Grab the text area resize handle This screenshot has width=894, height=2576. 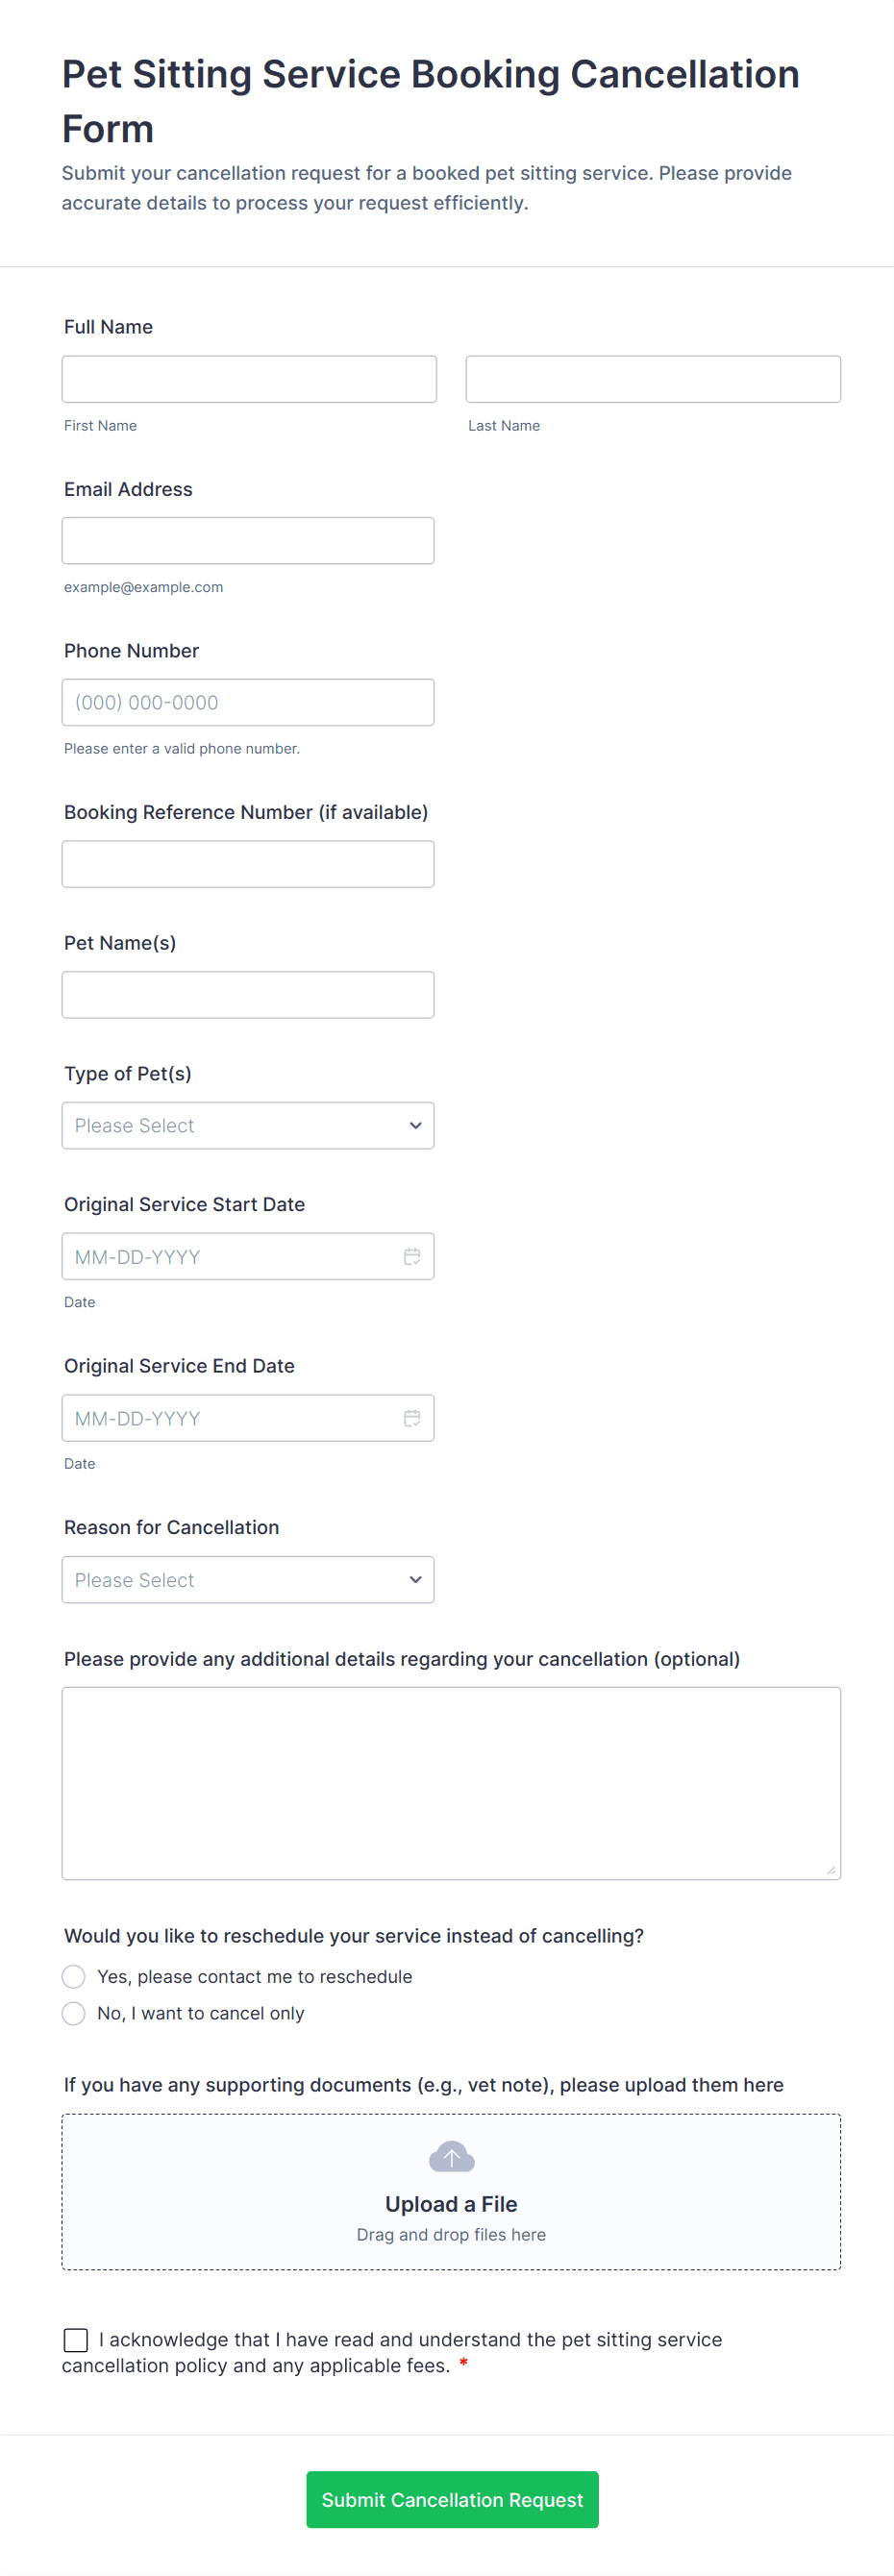tap(831, 1870)
